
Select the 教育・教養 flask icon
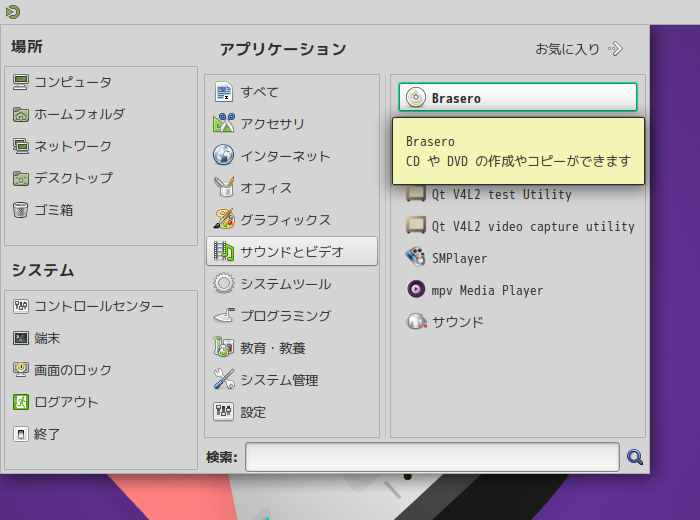[x=224, y=347]
